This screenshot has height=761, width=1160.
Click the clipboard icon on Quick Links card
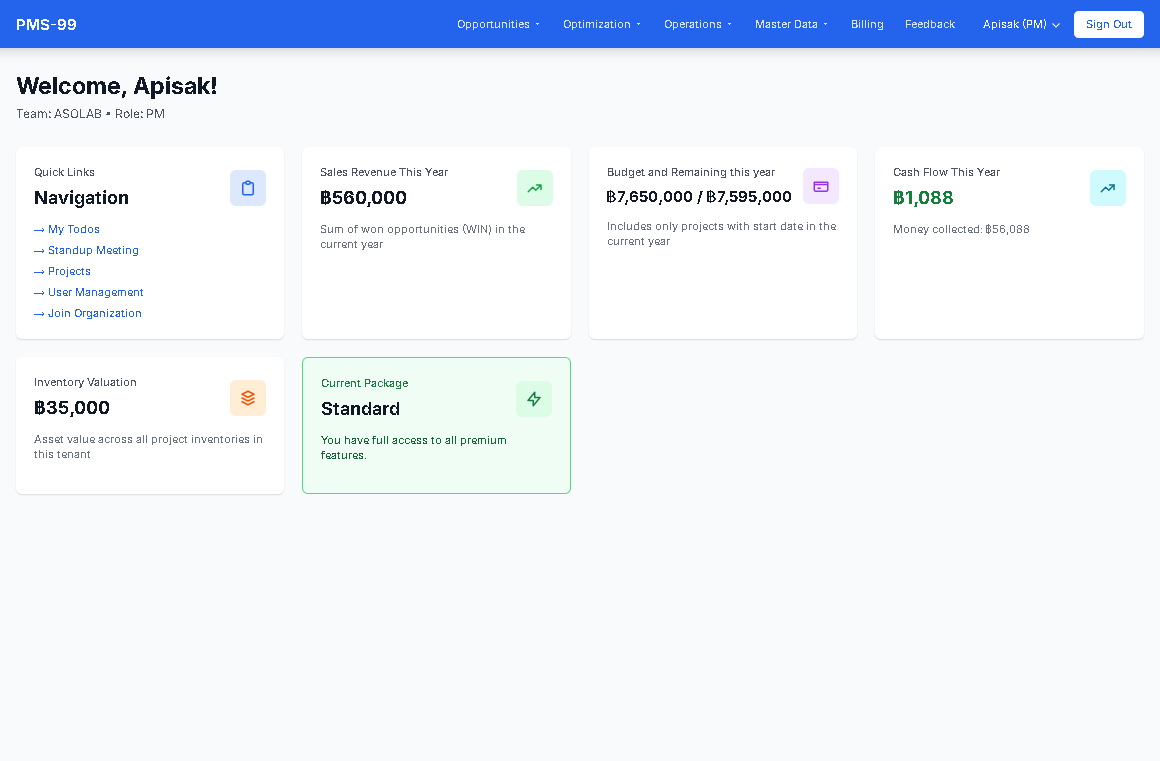[248, 188]
